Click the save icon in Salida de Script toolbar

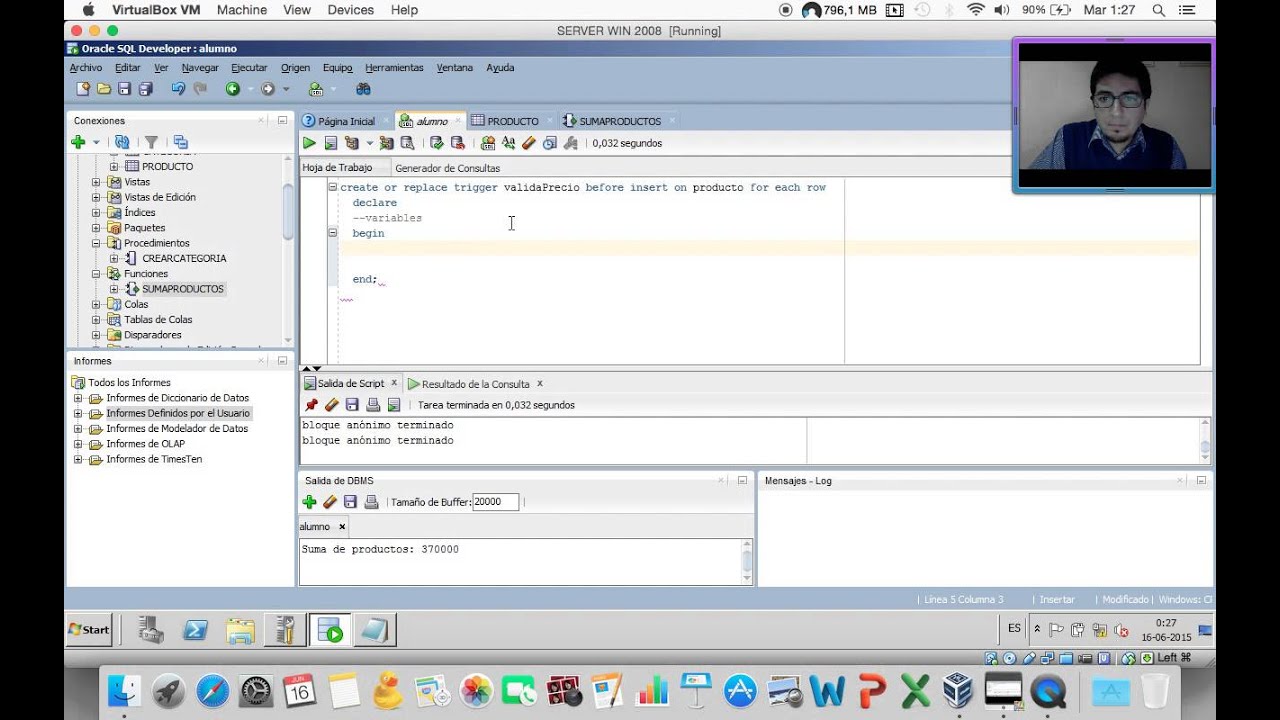(x=352, y=405)
